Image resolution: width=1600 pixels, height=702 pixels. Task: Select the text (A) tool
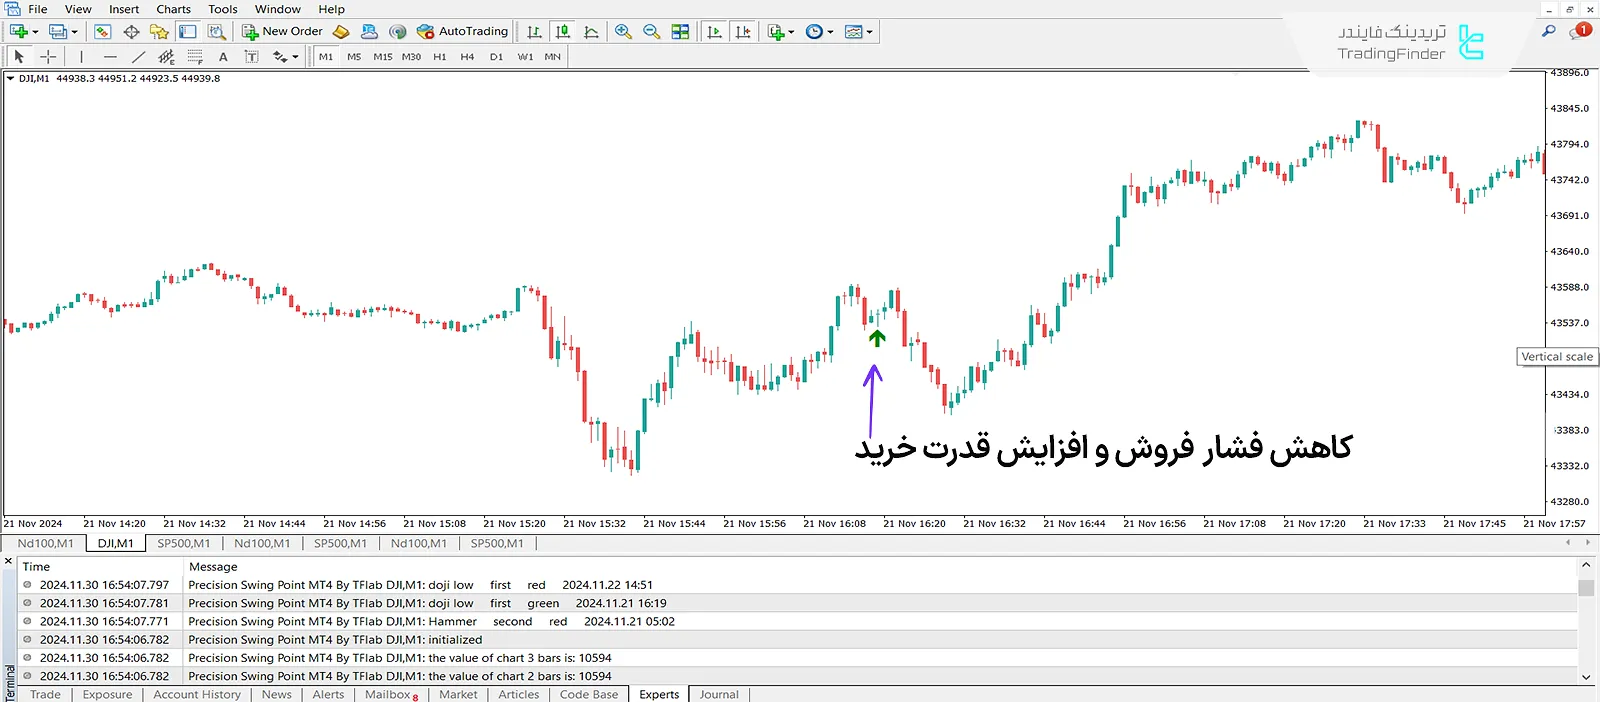[x=223, y=57]
